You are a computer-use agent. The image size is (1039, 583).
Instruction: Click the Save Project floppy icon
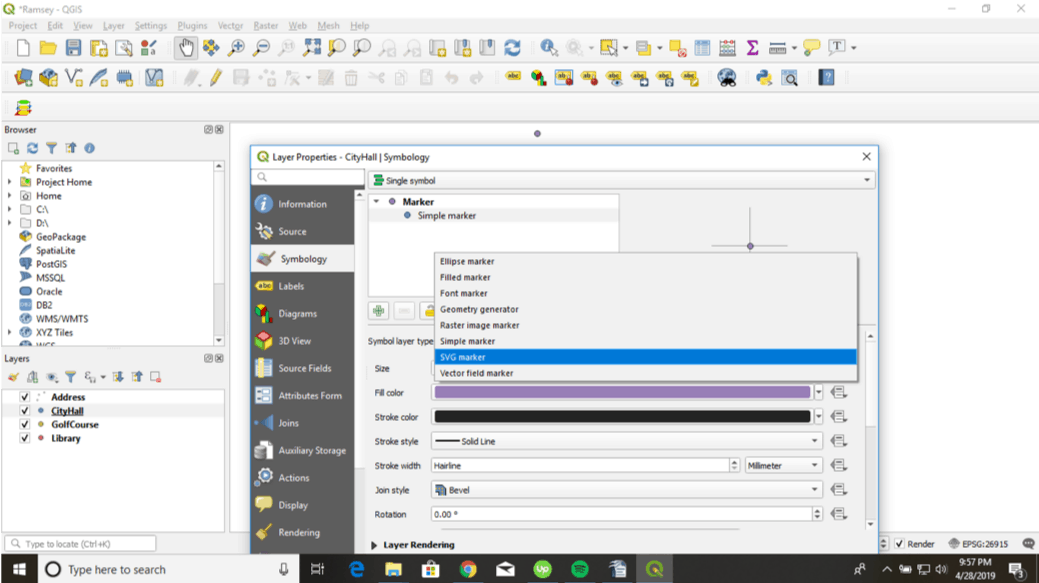tap(73, 48)
